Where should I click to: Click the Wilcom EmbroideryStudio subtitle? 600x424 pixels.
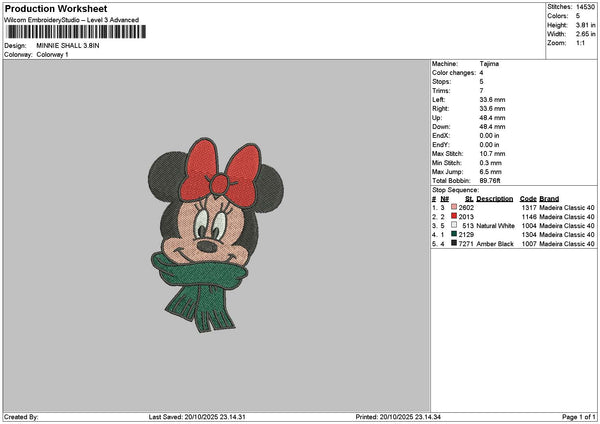coord(72,20)
